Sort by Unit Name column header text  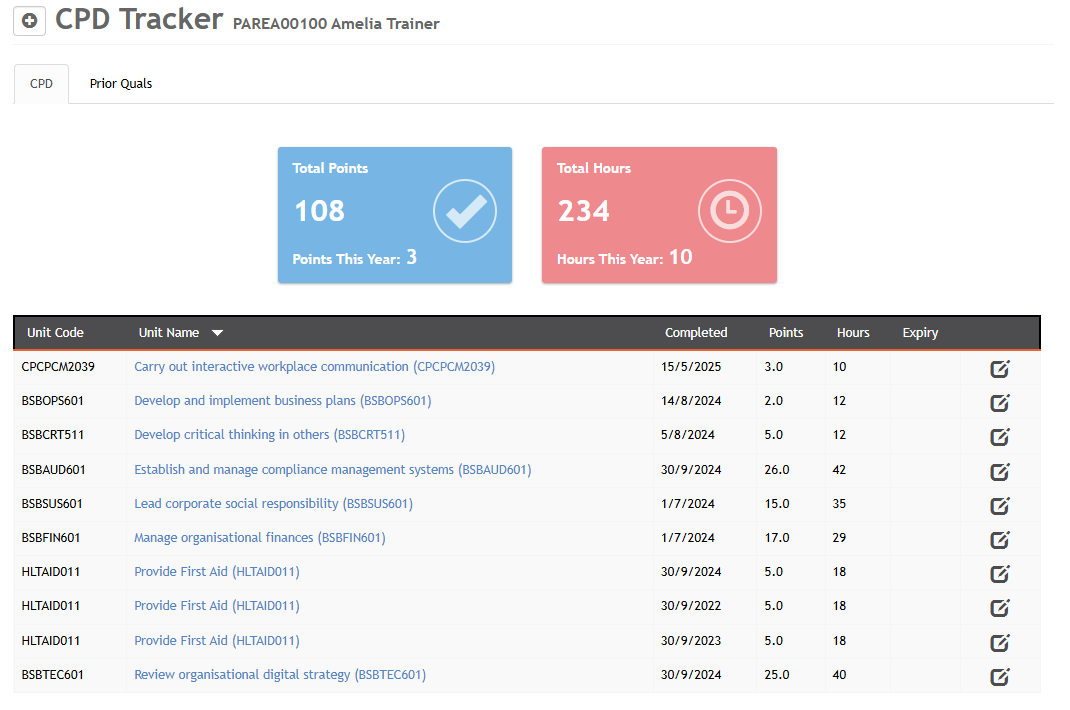pyautogui.click(x=169, y=332)
